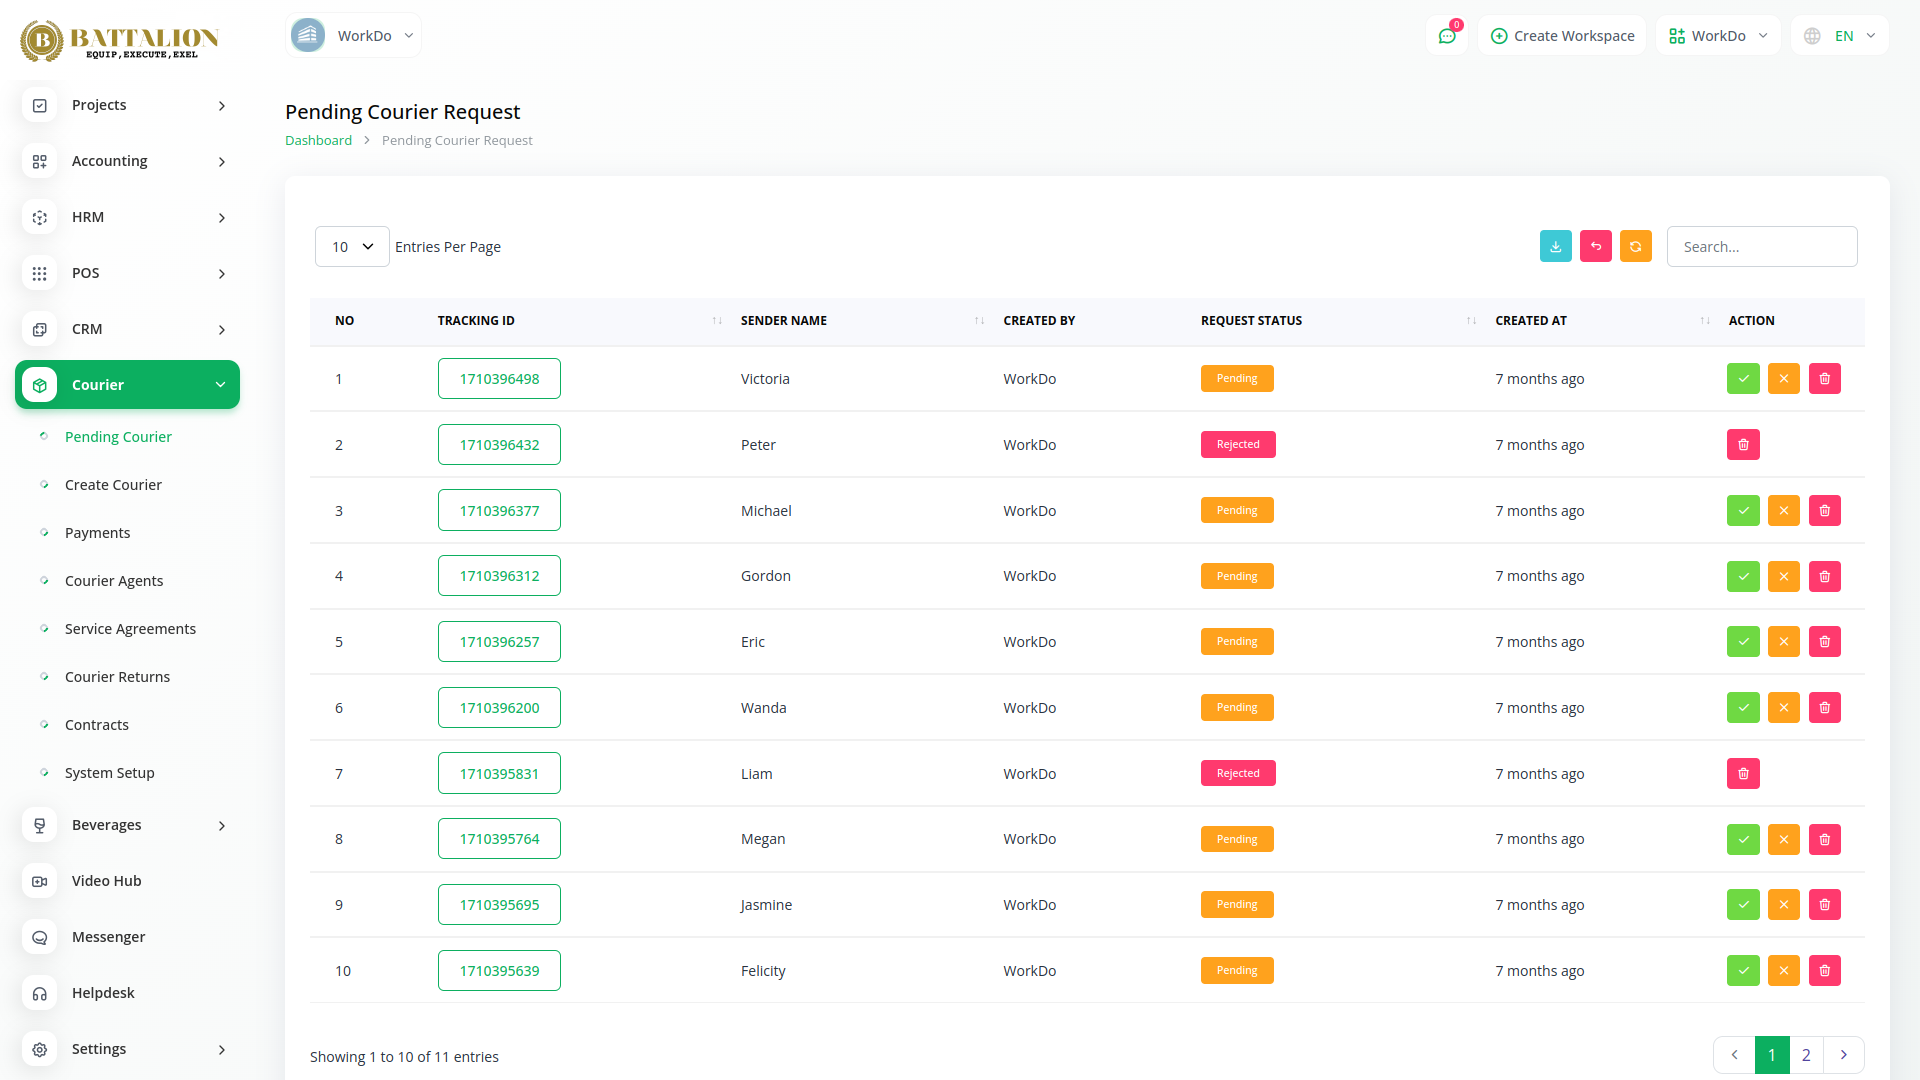The image size is (1920, 1080).
Task: Sort table by Created At column
Action: pos(1531,321)
